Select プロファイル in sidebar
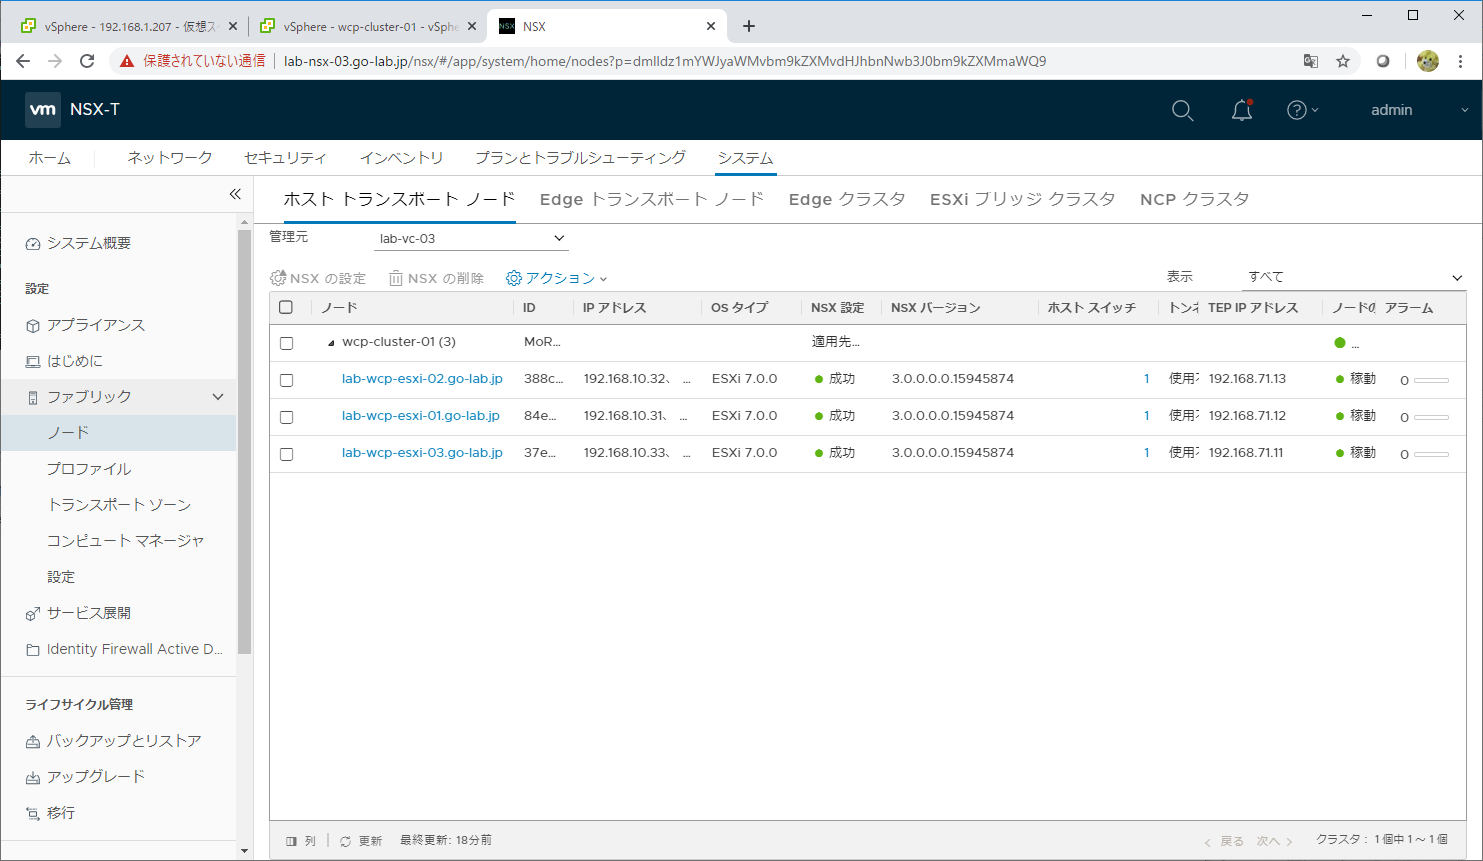Screen dimensions: 1483x861 click(89, 469)
